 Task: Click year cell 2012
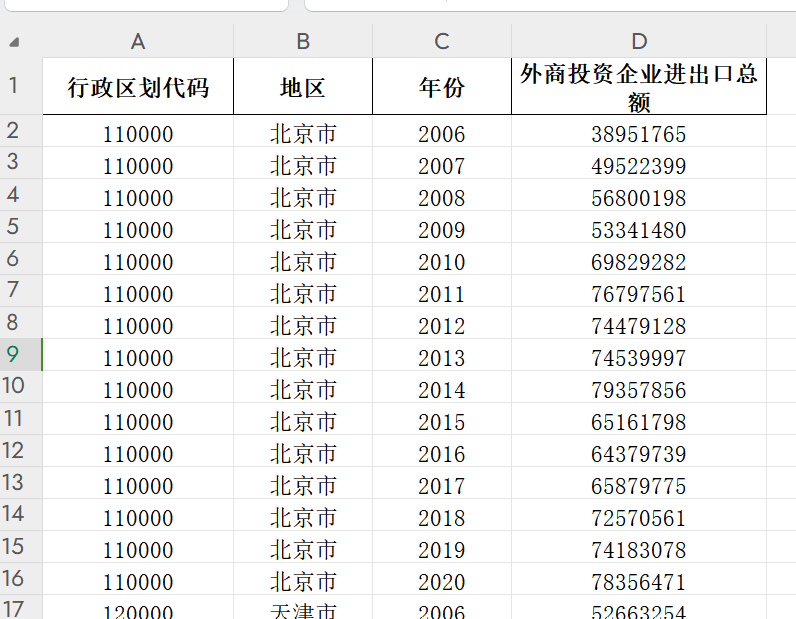(x=442, y=323)
